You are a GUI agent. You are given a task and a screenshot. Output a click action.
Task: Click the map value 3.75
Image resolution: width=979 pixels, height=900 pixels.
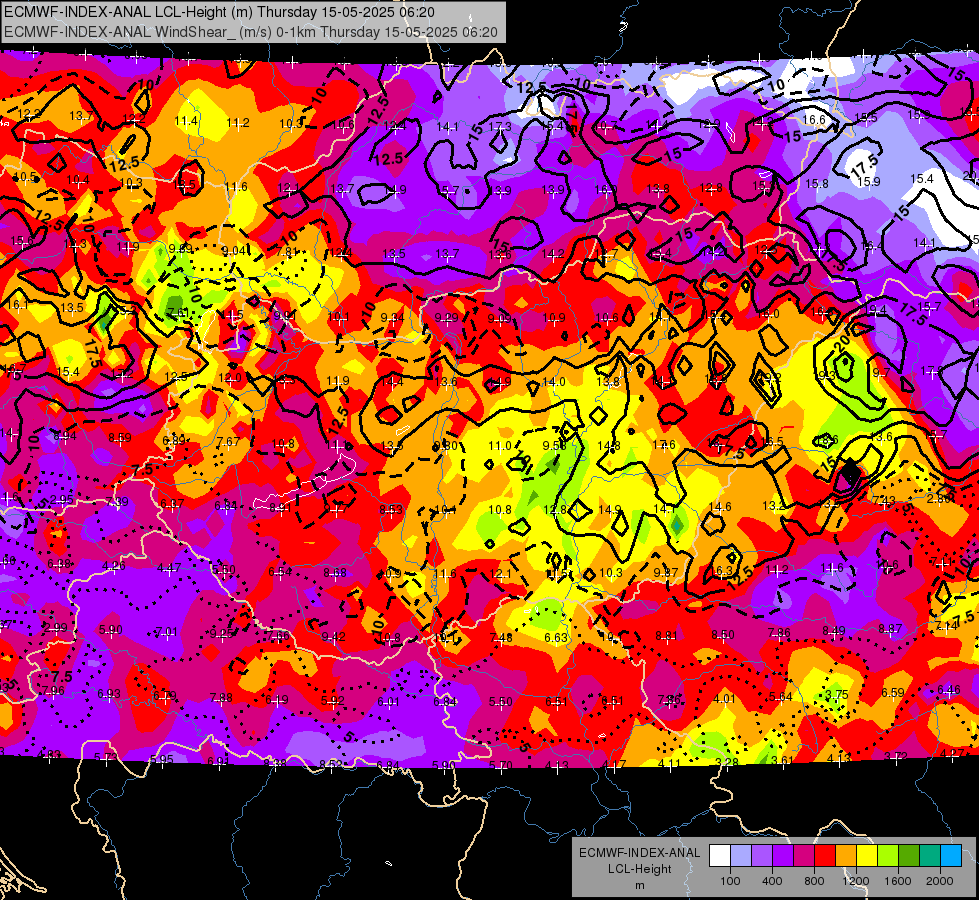pyautogui.click(x=837, y=695)
